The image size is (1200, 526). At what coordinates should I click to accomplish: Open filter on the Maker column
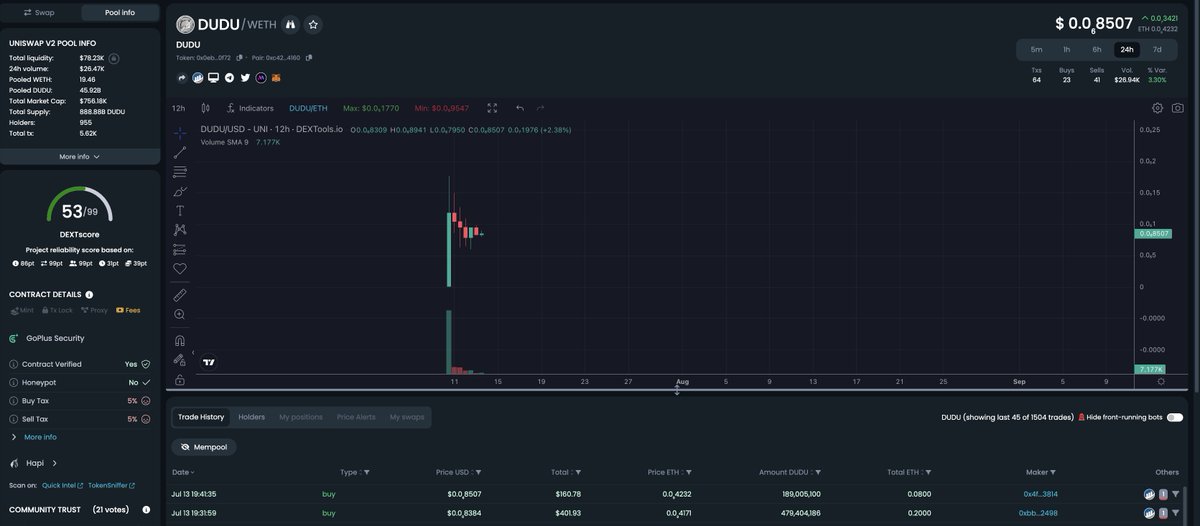coord(1051,472)
